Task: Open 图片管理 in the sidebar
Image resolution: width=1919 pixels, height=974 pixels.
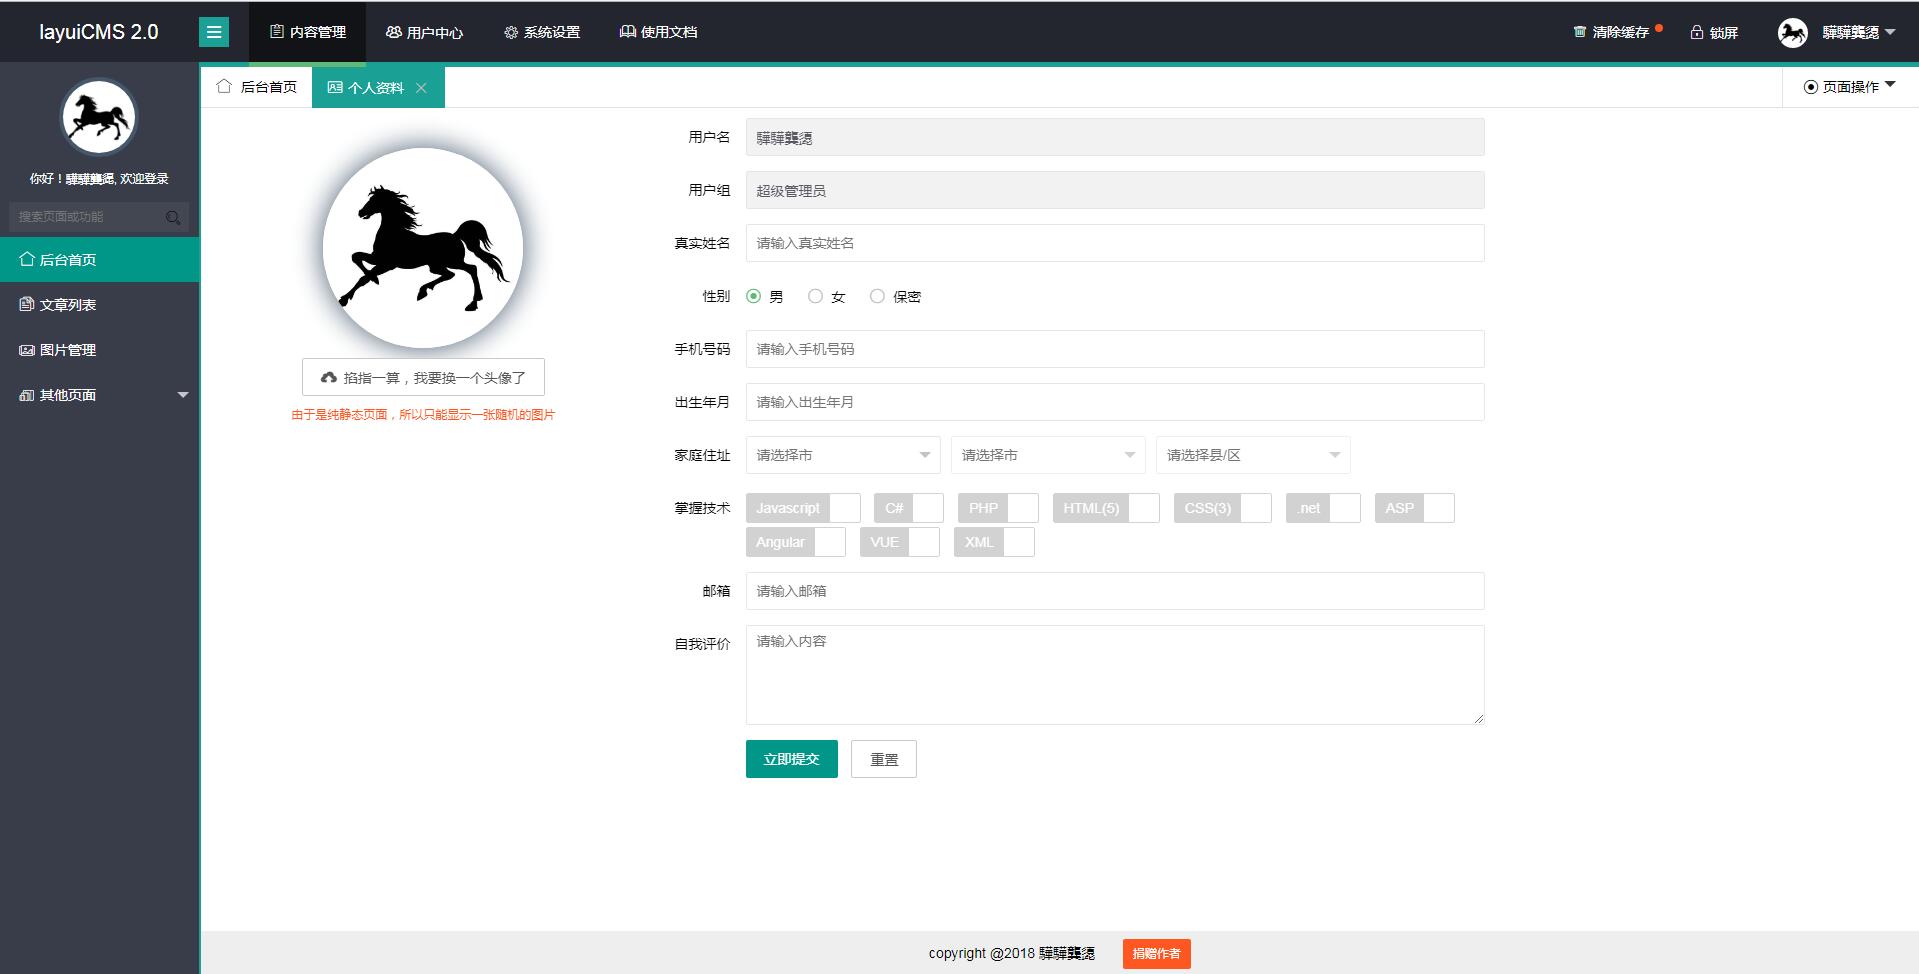Action: pyautogui.click(x=68, y=350)
